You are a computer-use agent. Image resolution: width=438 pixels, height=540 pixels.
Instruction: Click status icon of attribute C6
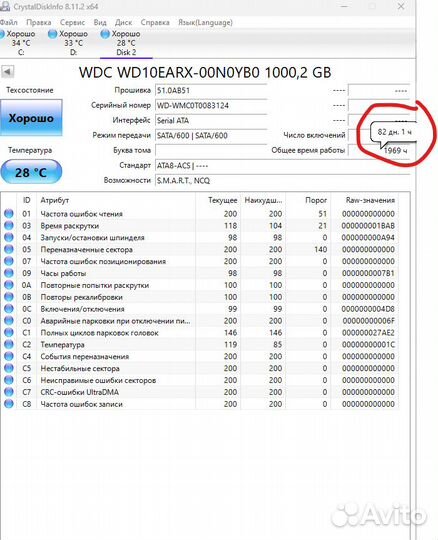click(9, 380)
